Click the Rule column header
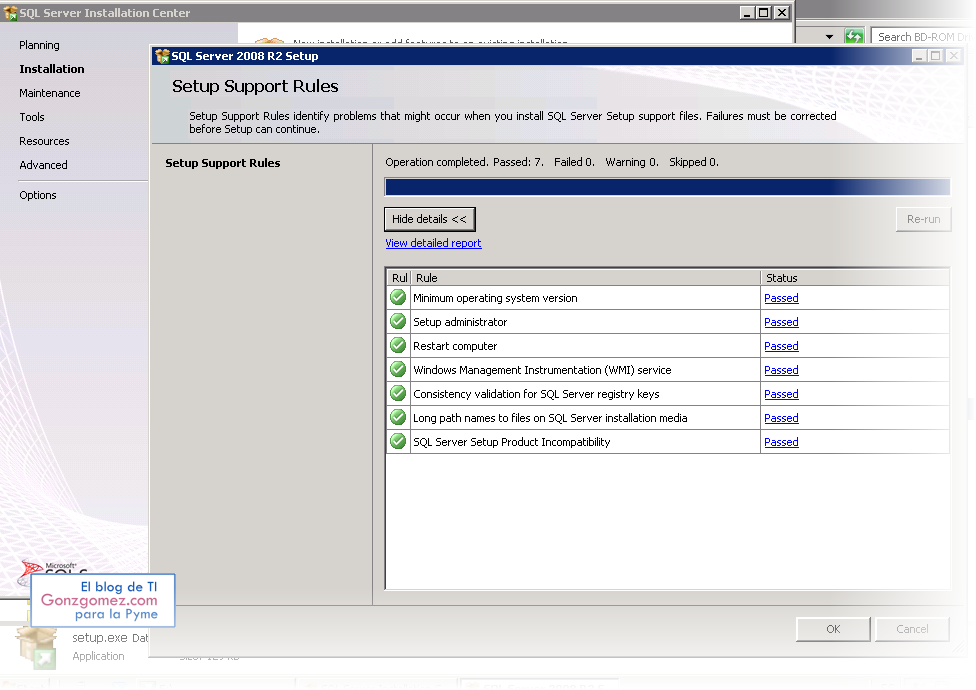Image resolution: width=976 pixels, height=690 pixels. tap(585, 278)
